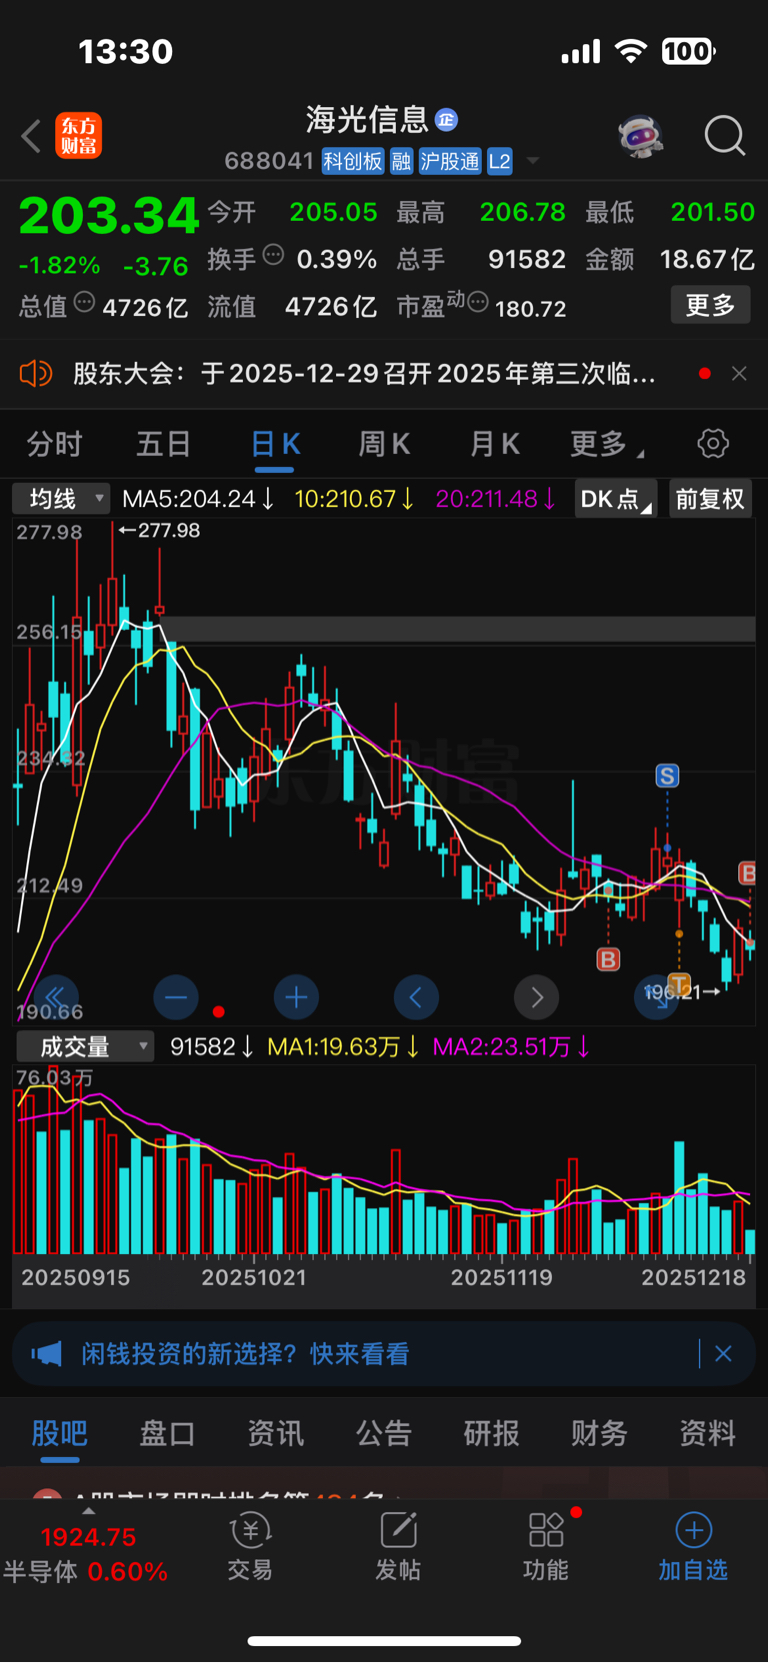Tap the info icon next to 换手
The image size is (768, 1663).
click(273, 256)
